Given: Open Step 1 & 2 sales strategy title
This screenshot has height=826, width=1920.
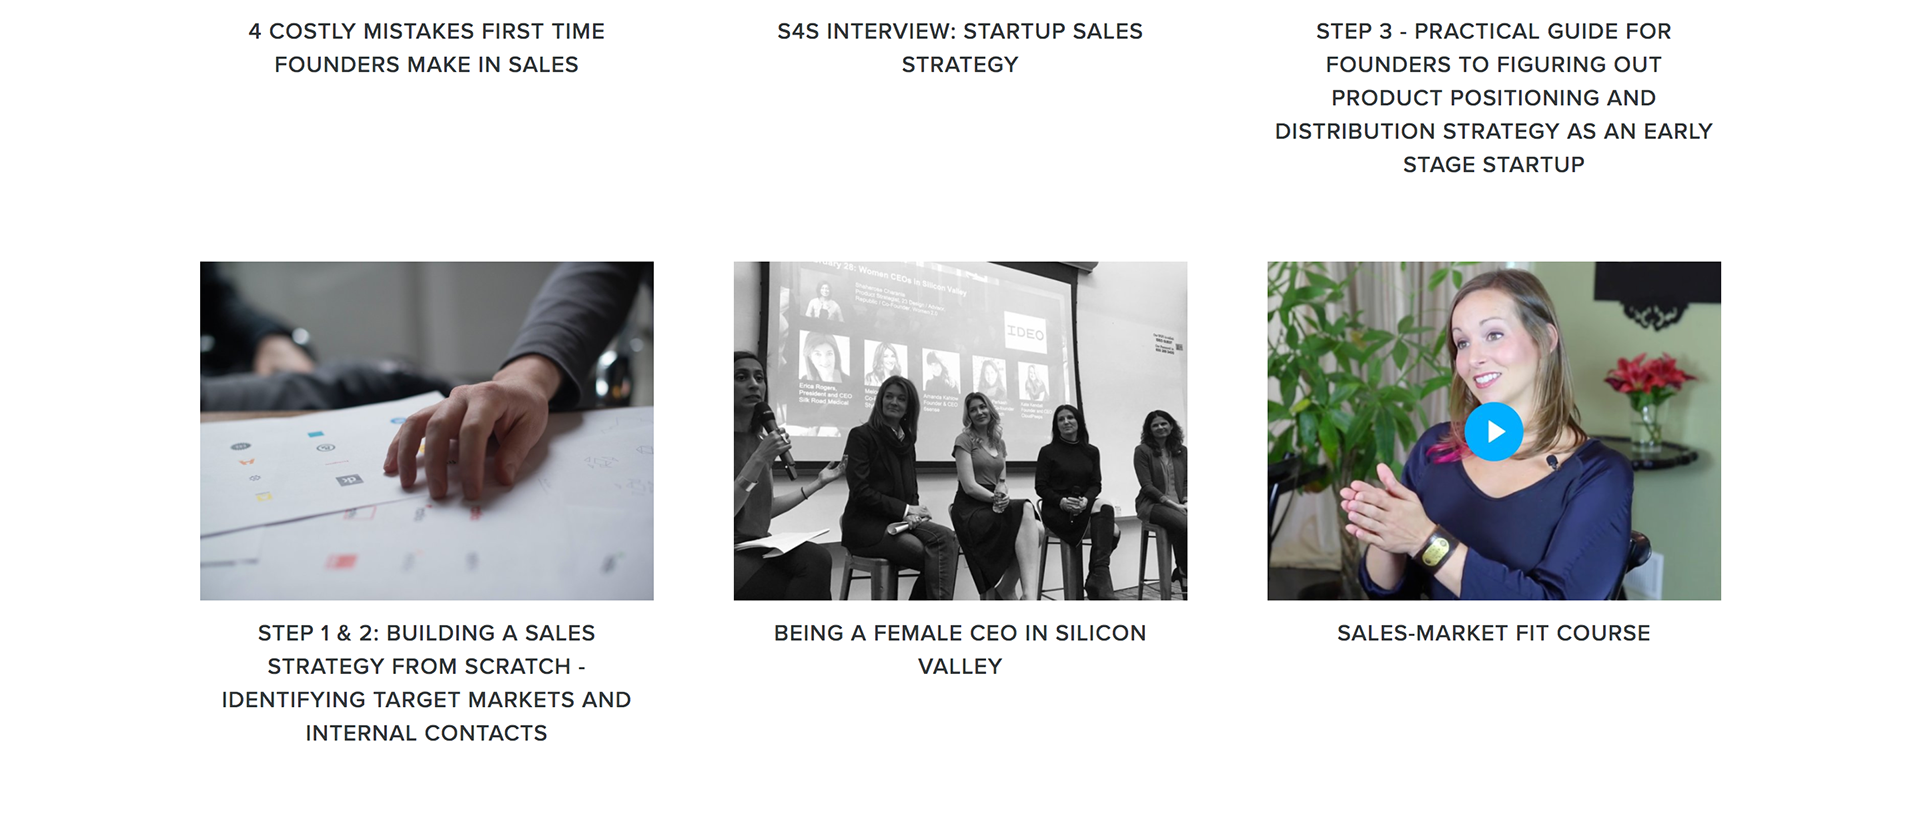Looking at the screenshot, I should pyautogui.click(x=427, y=683).
